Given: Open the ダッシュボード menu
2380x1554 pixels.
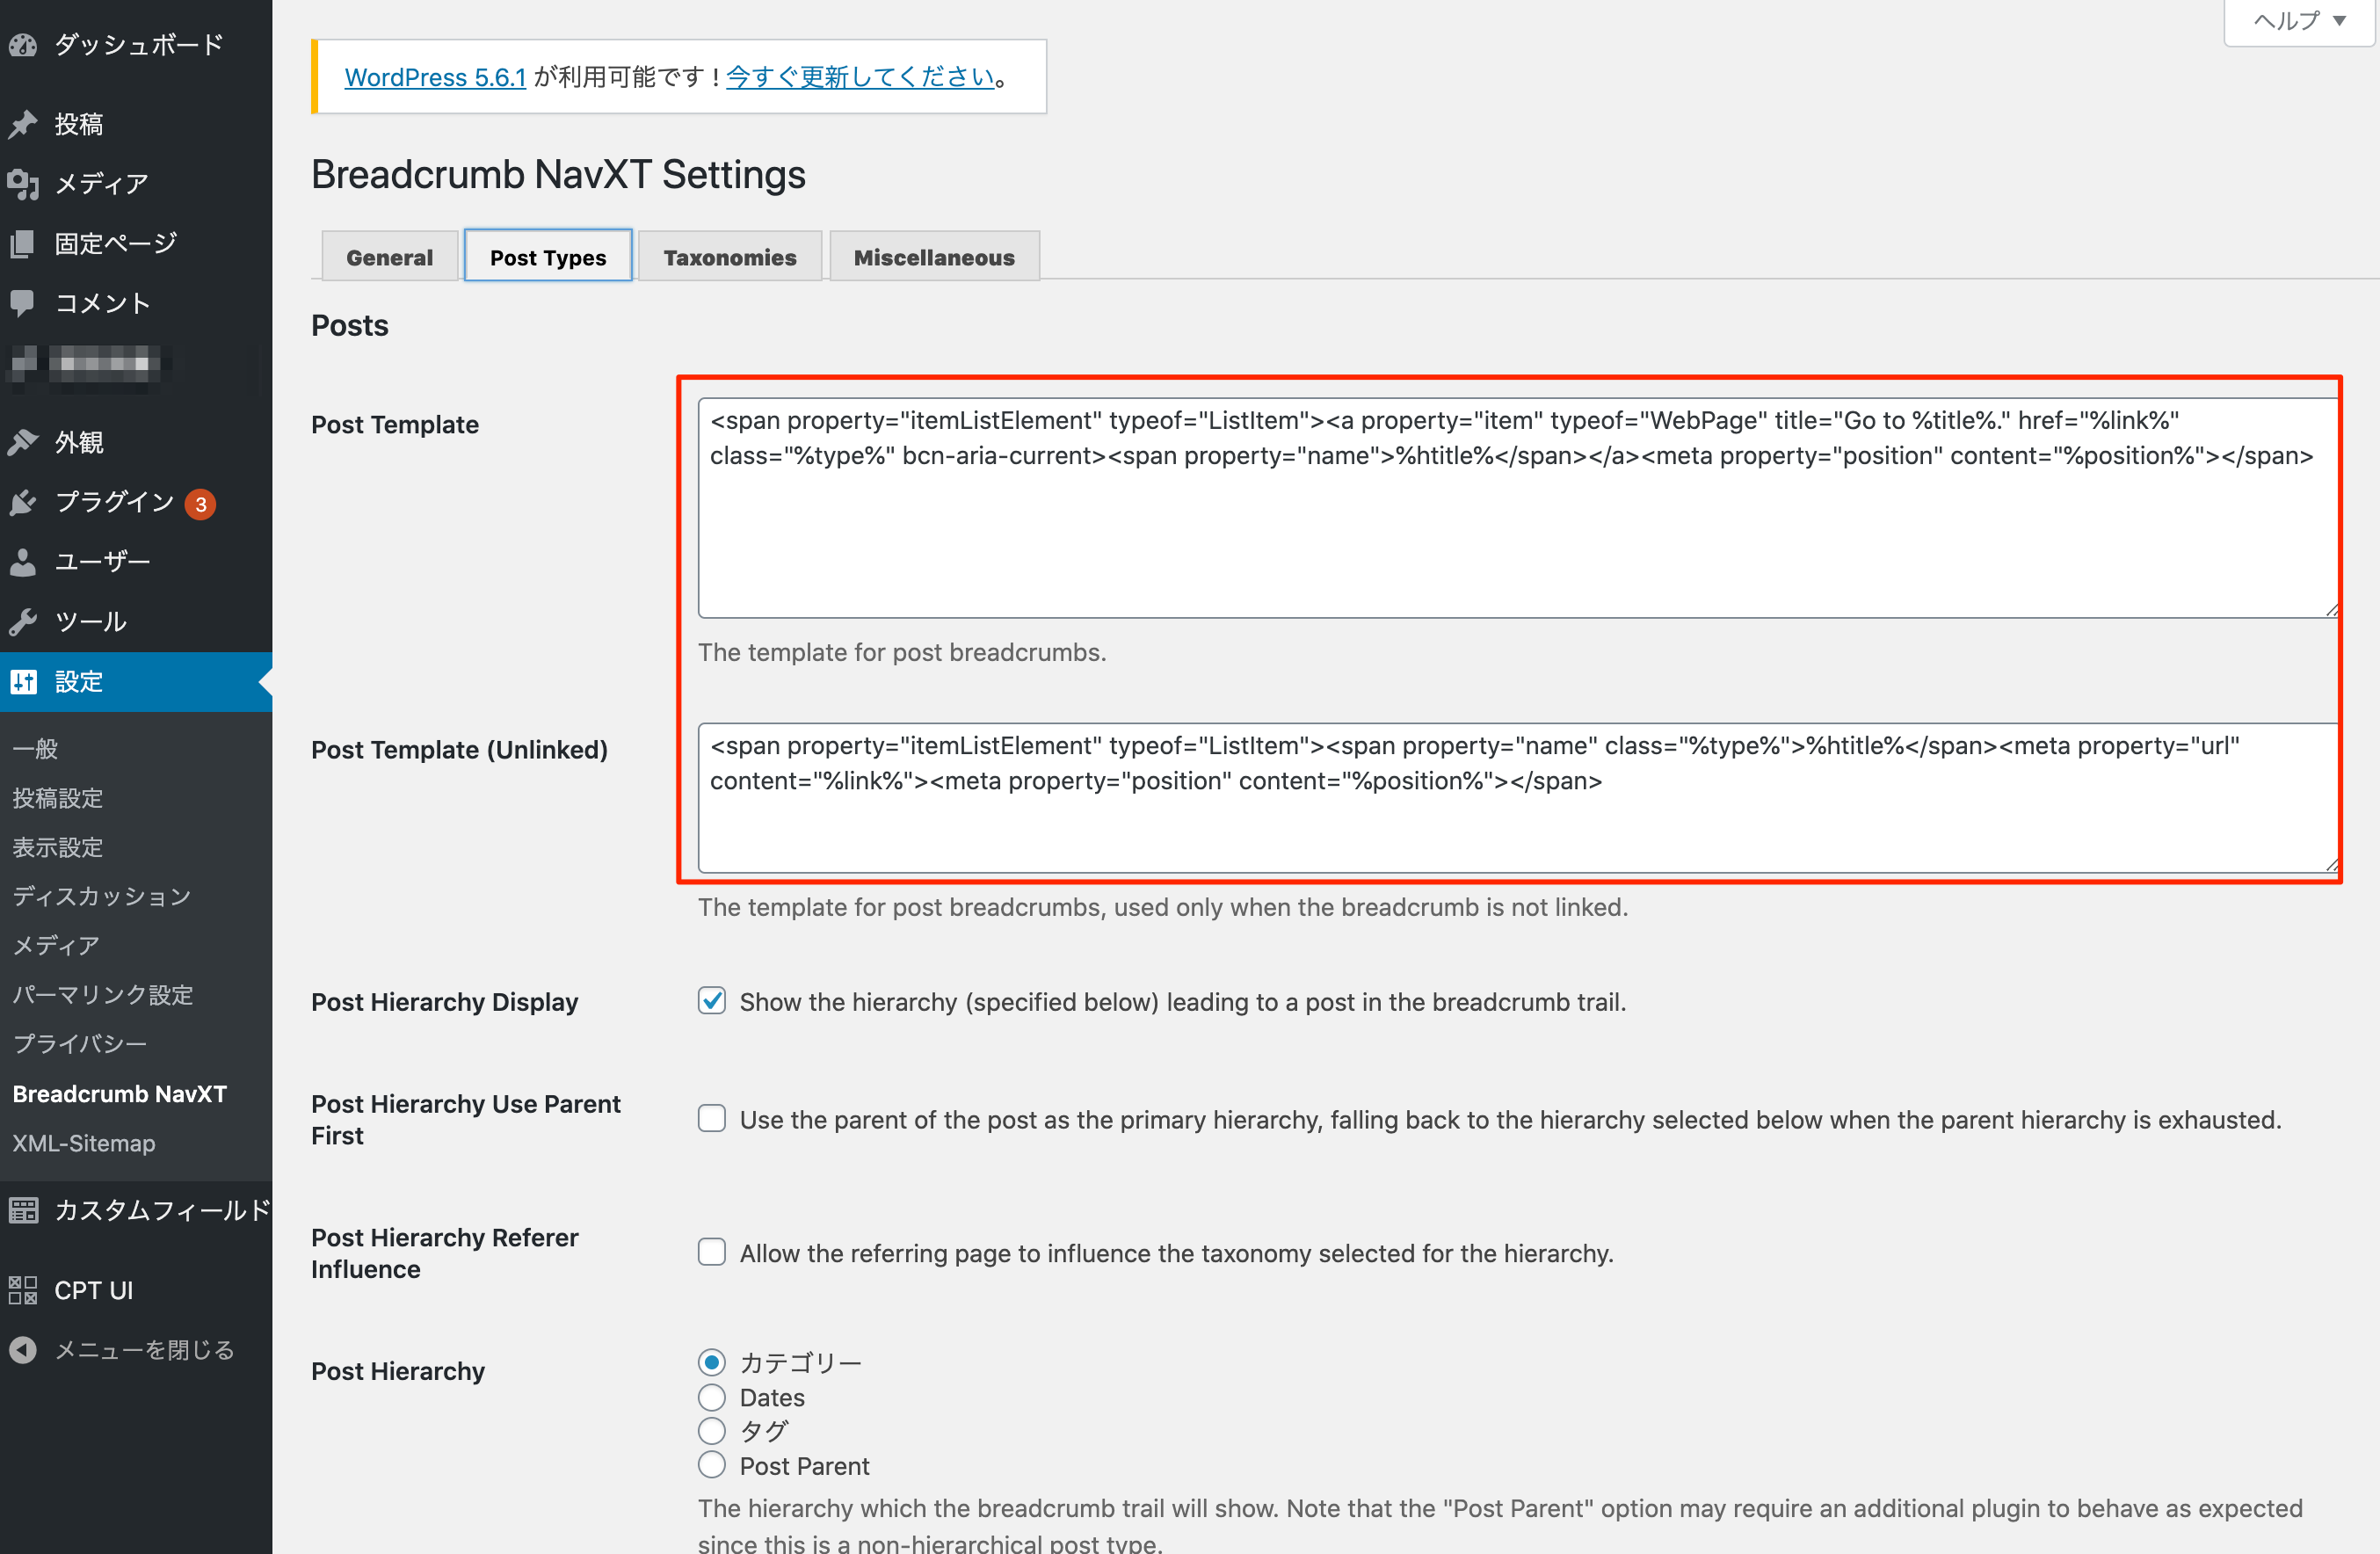Looking at the screenshot, I should 136,45.
